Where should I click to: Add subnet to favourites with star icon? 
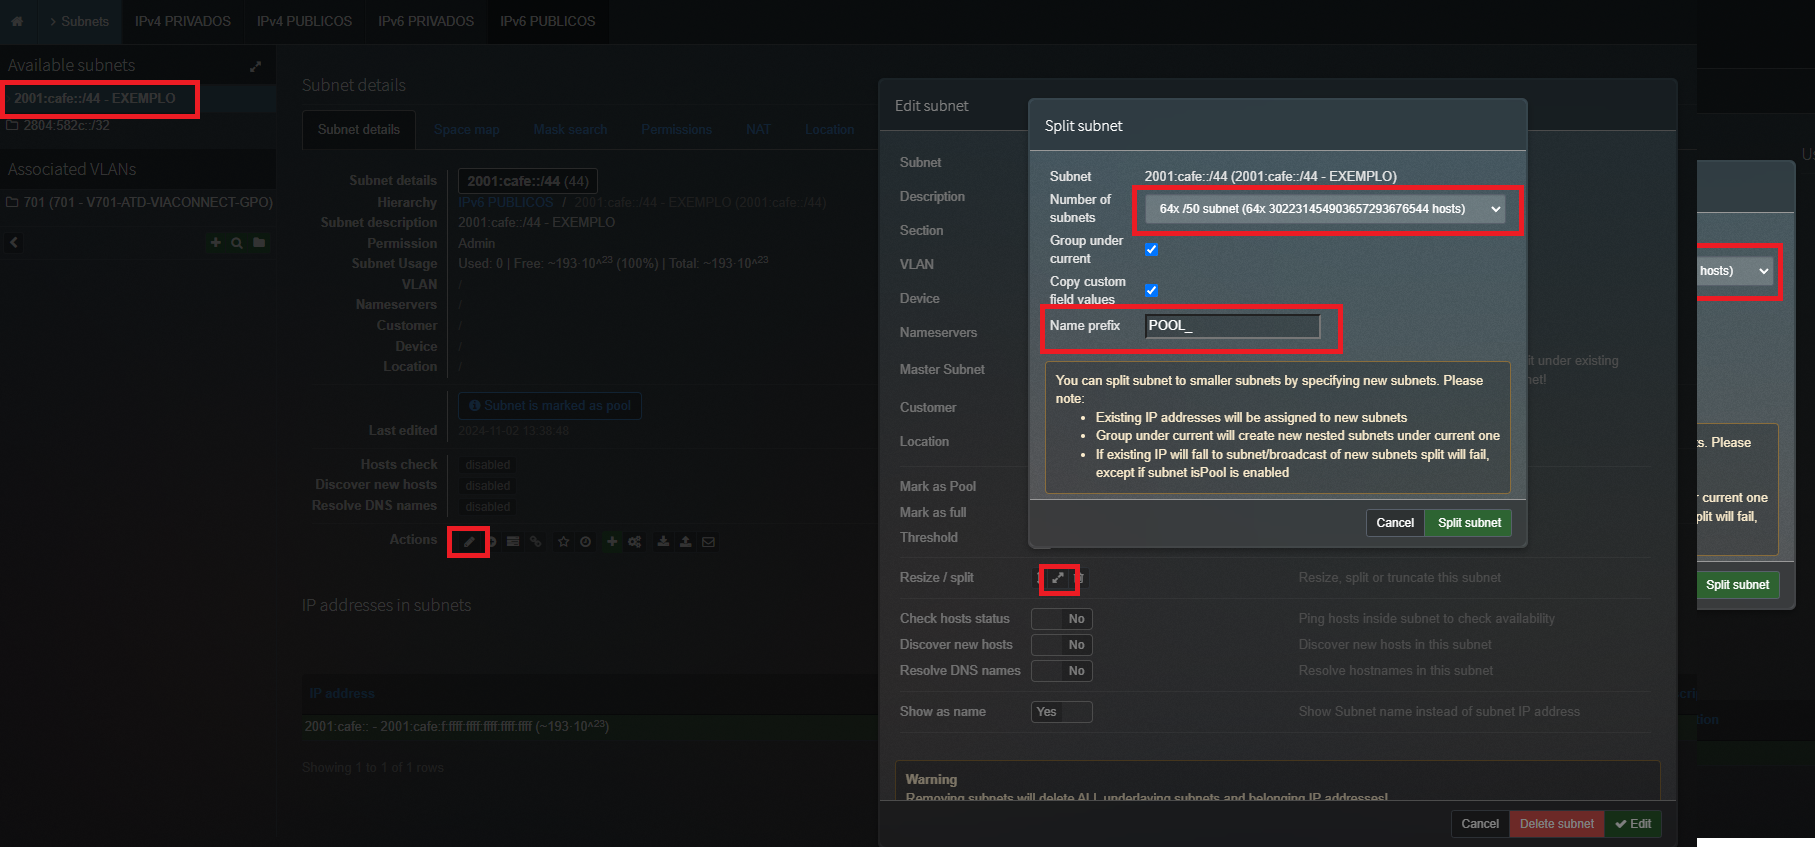coord(564,542)
